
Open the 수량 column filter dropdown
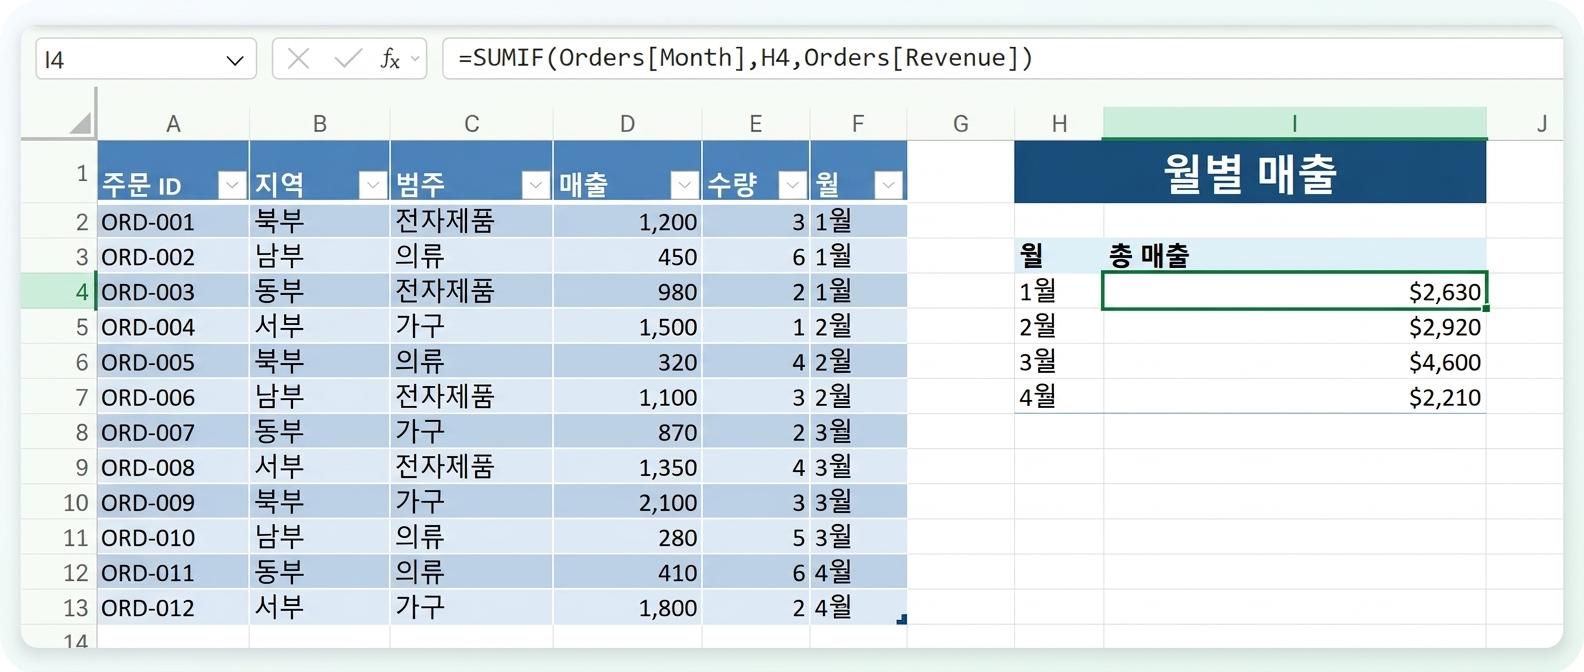click(792, 185)
